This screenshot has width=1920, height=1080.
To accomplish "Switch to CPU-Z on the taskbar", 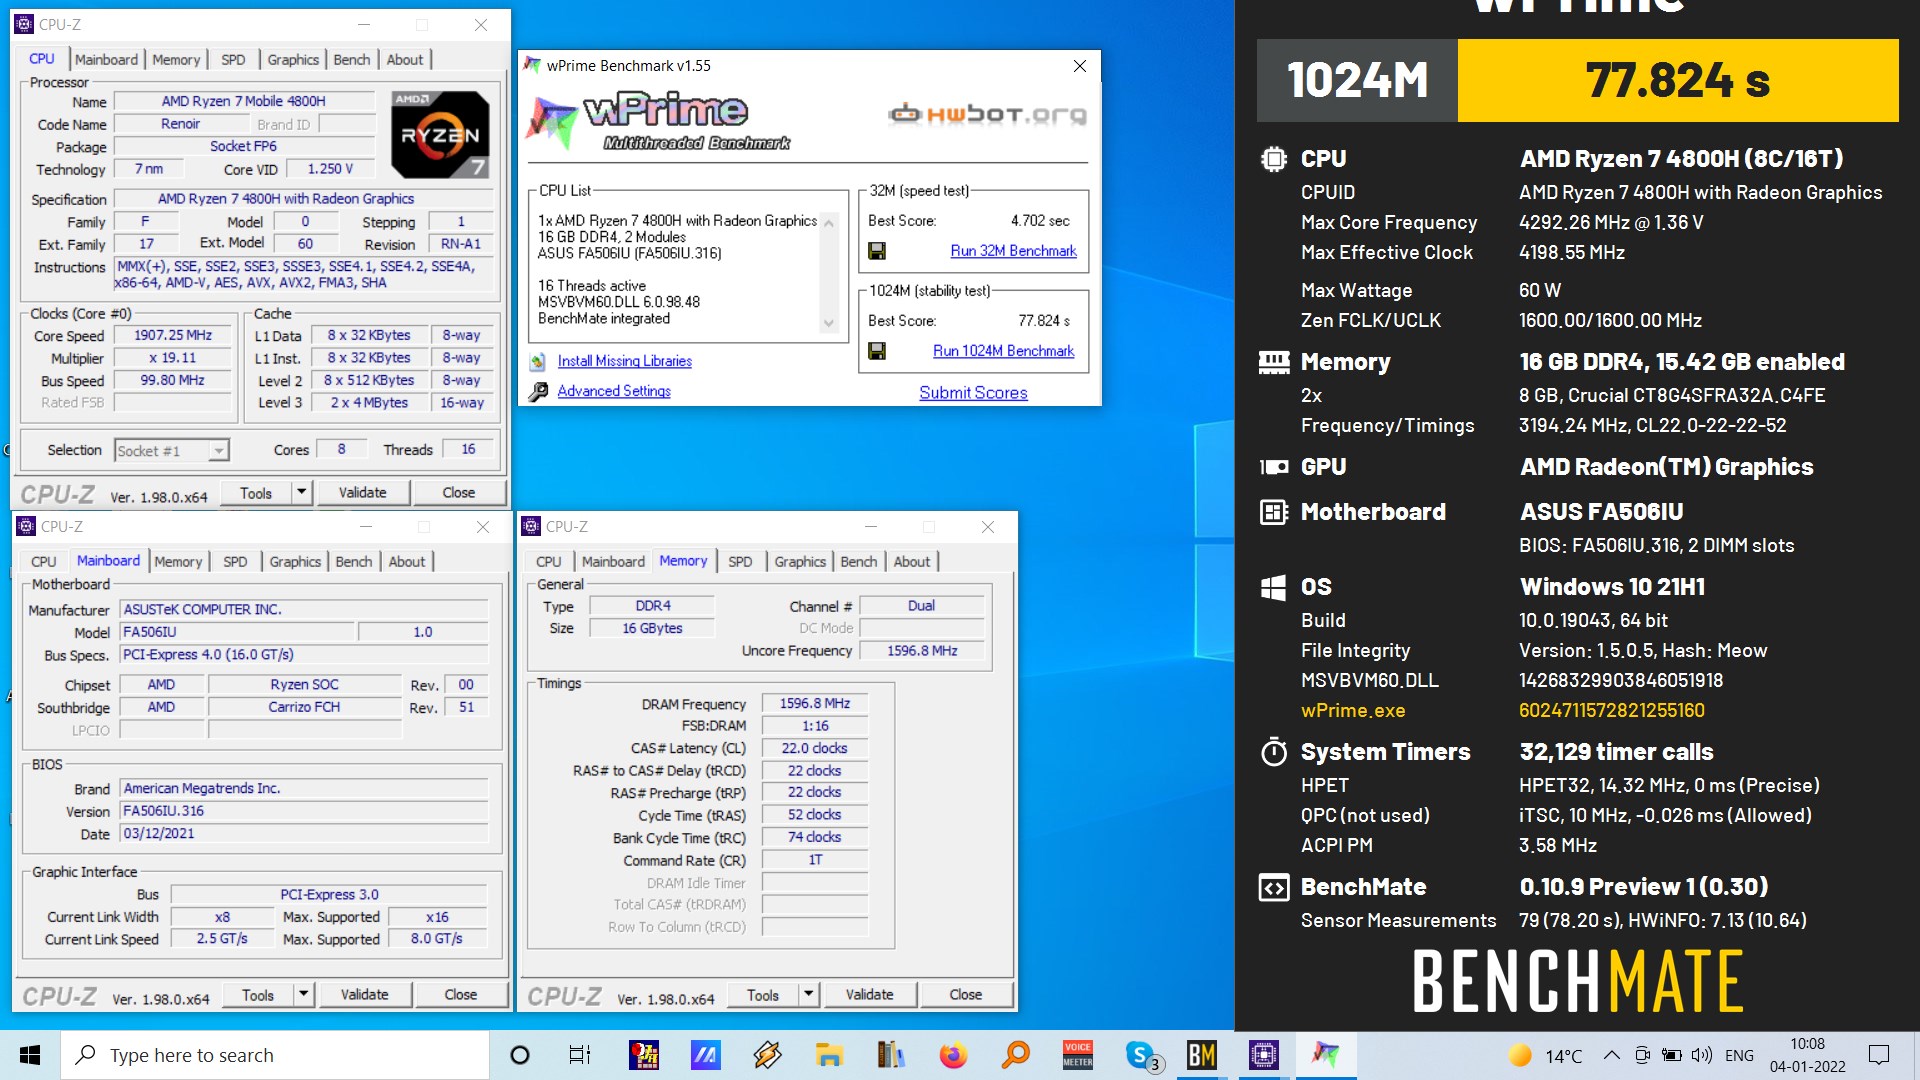I will pyautogui.click(x=1263, y=1055).
